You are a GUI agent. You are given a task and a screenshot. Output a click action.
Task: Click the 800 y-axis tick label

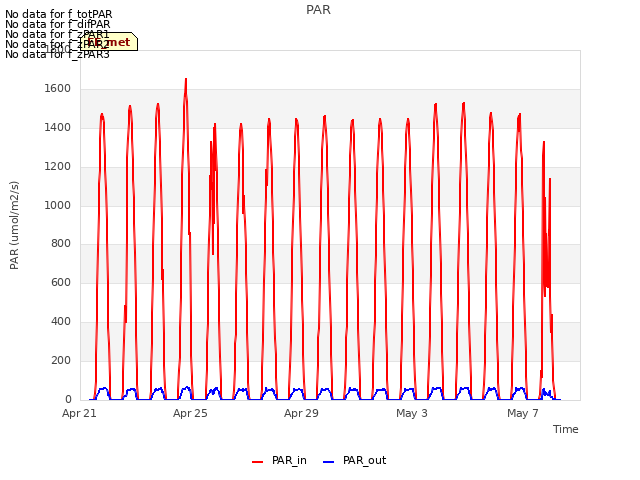[61, 244]
